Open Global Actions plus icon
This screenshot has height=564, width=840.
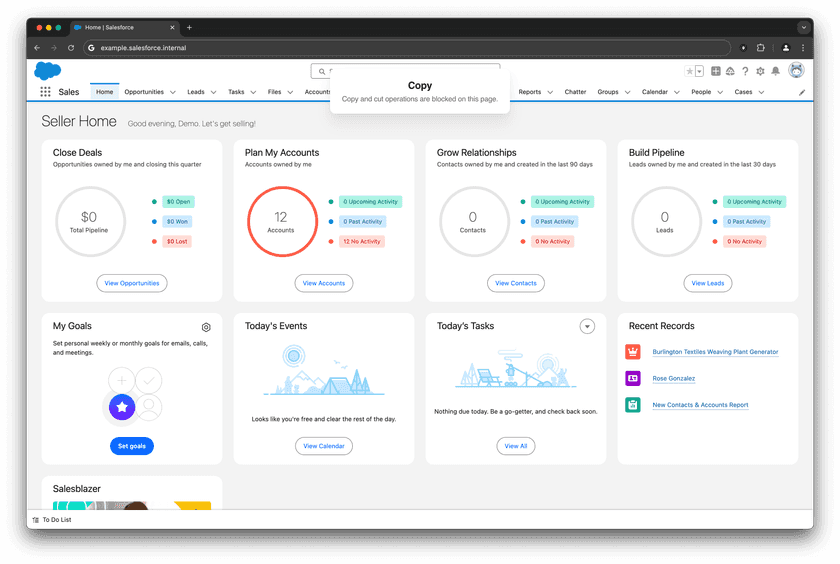click(x=716, y=71)
